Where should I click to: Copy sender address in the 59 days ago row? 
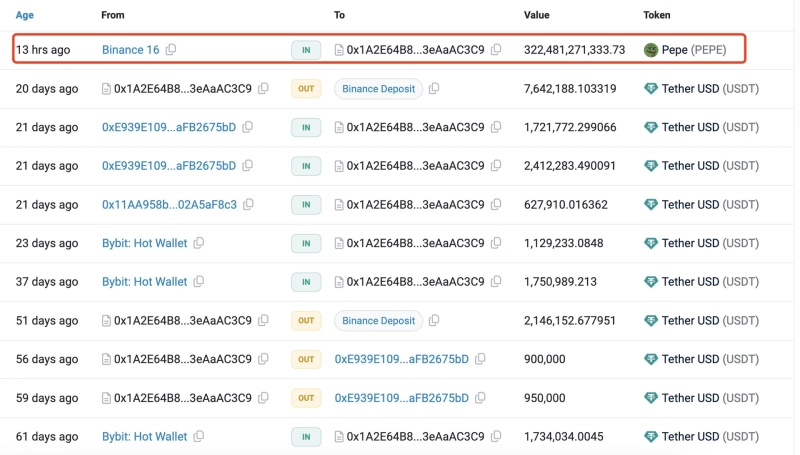[x=264, y=398]
